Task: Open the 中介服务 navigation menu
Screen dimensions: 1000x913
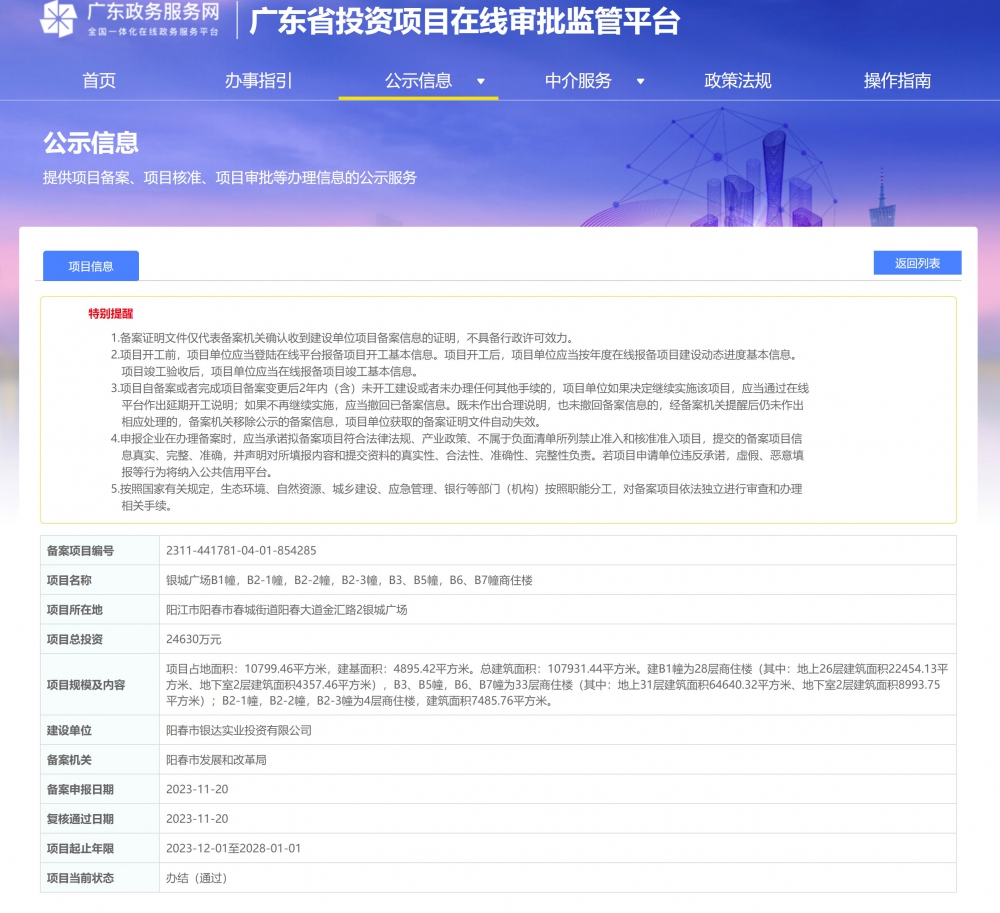Action: tap(578, 81)
